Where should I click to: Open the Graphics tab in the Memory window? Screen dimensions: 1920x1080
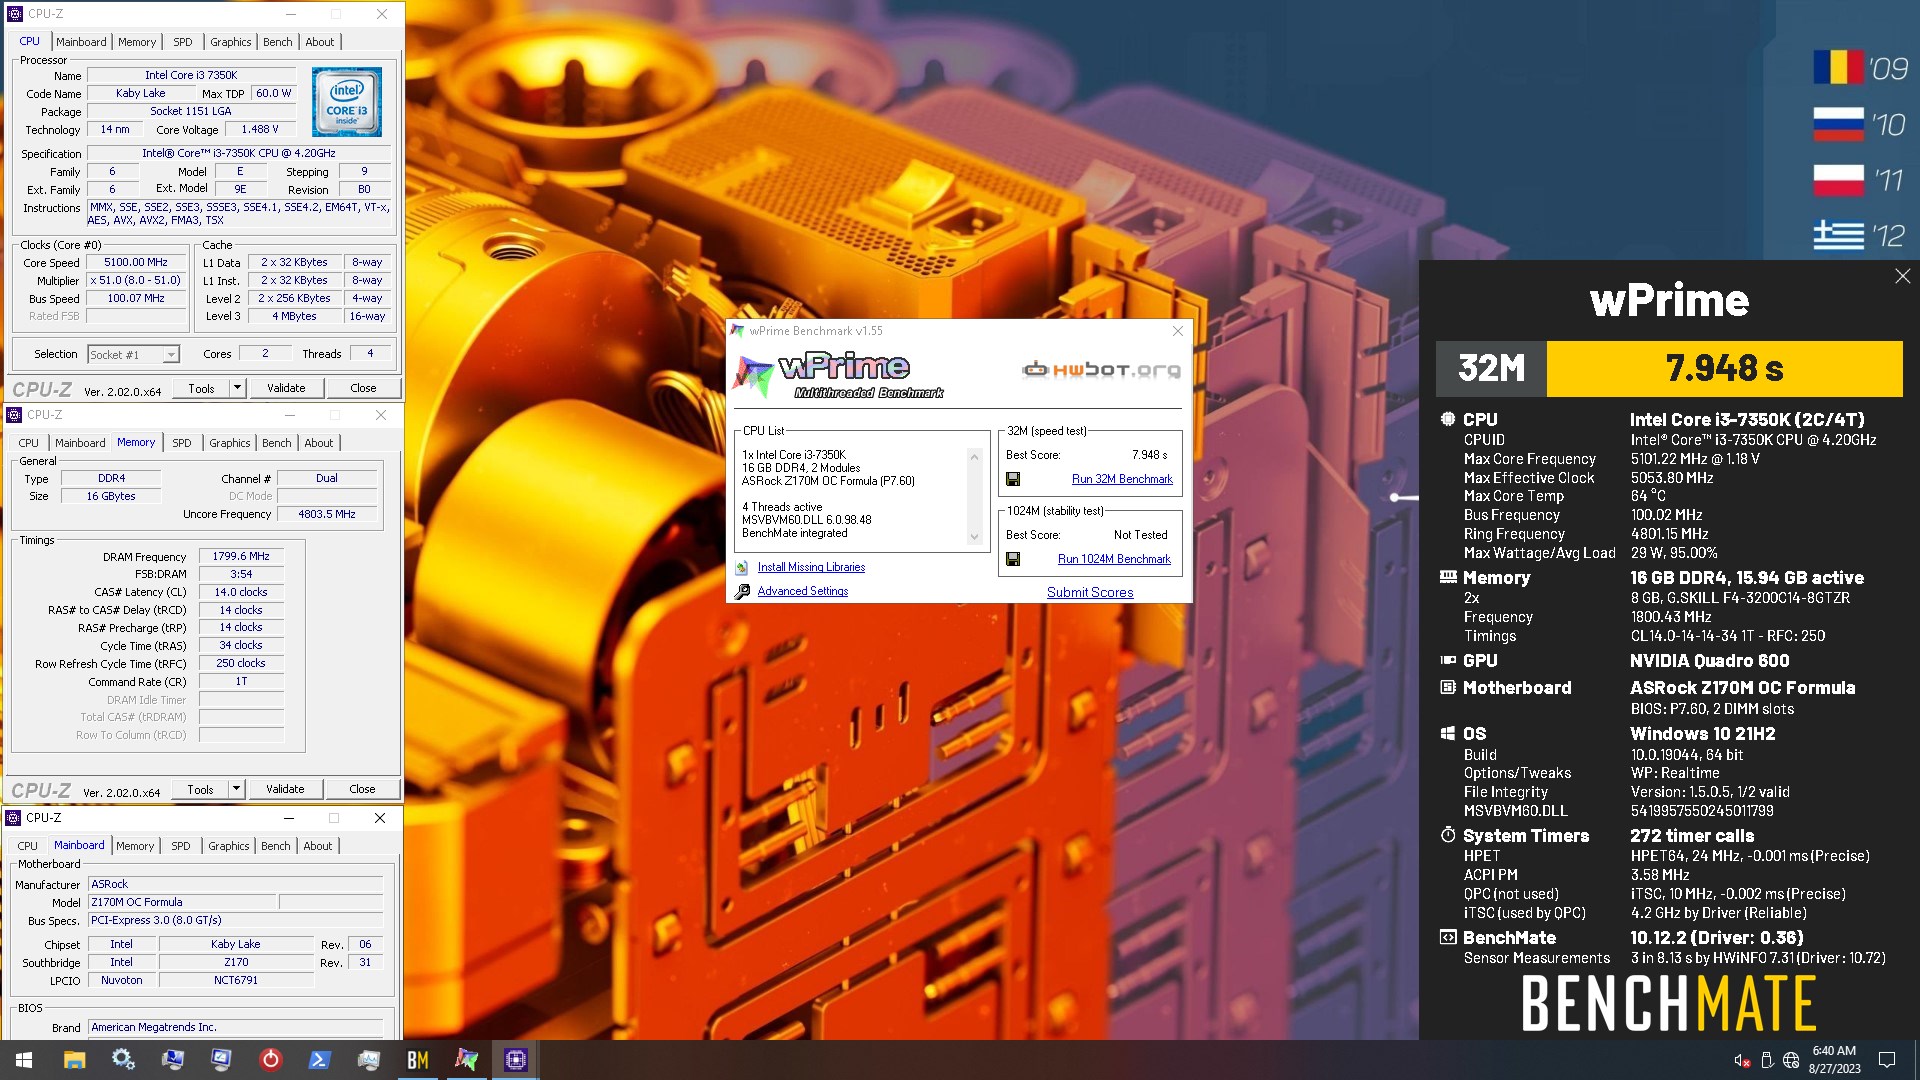tap(230, 443)
